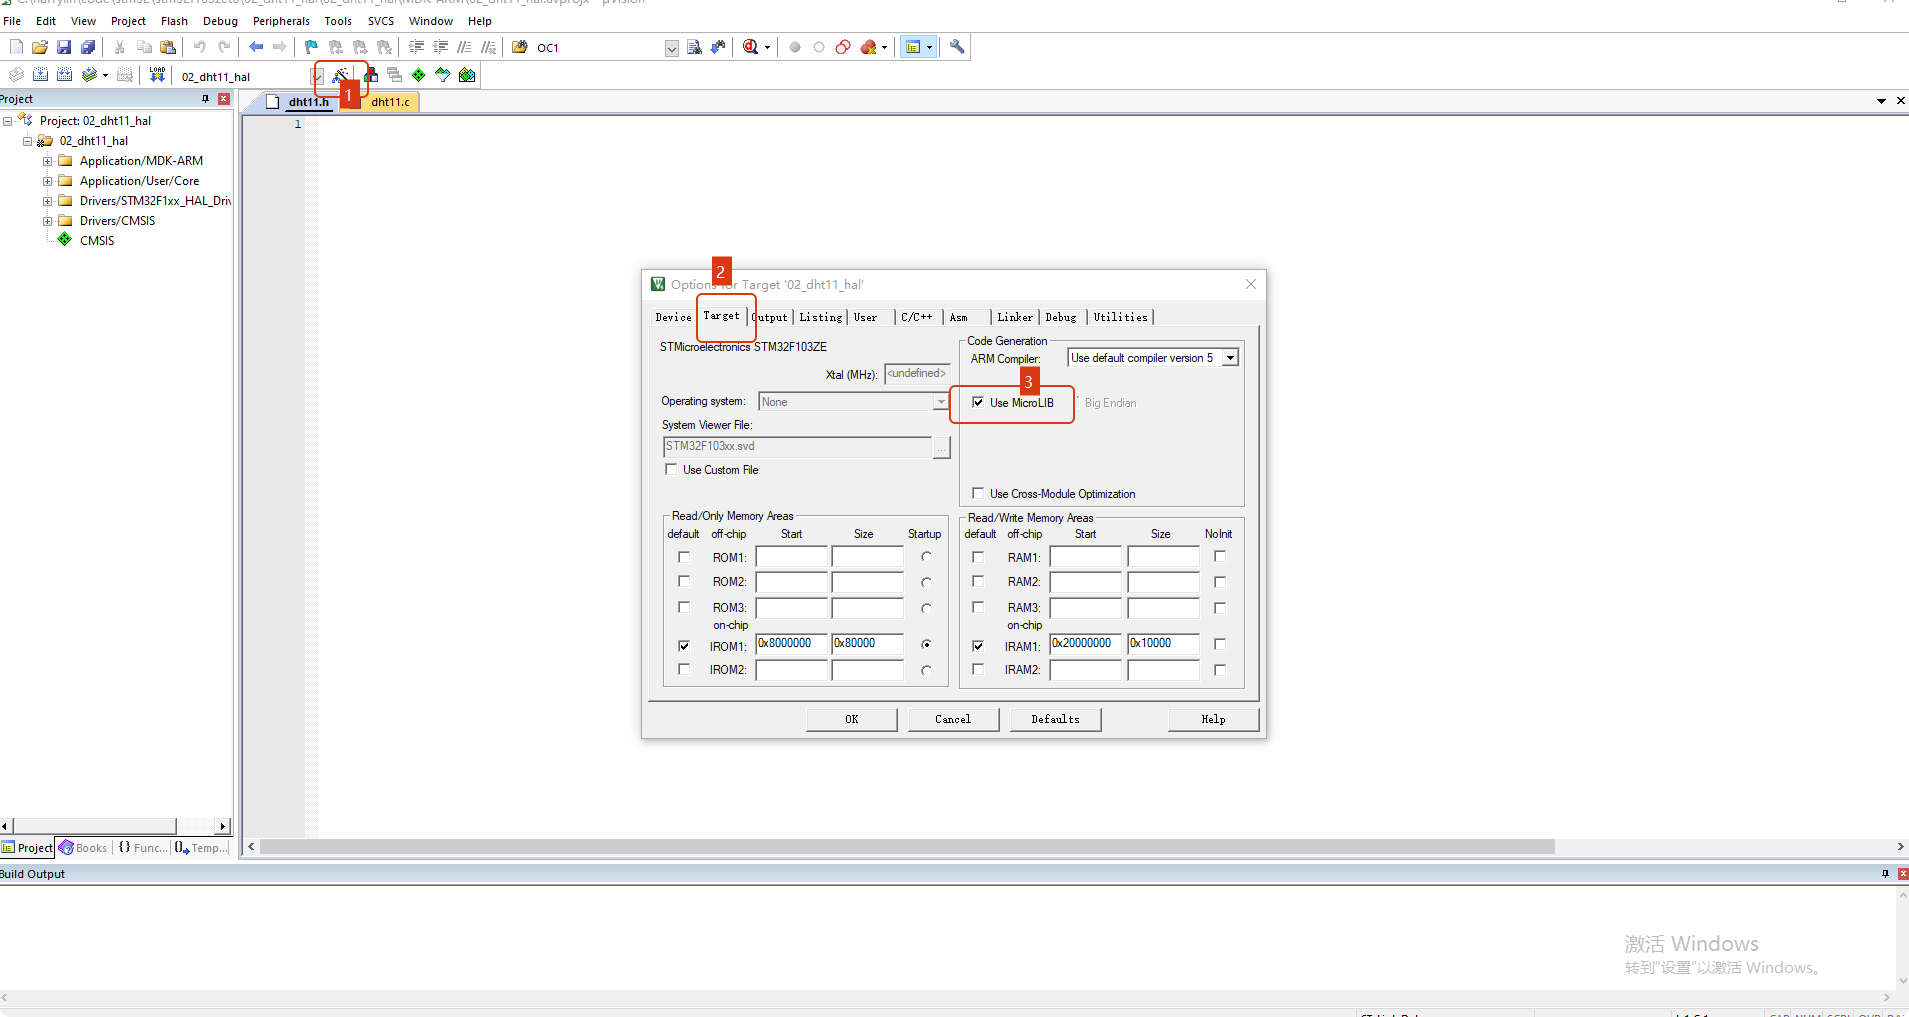Click the Save All icon
This screenshot has height=1017, width=1909.
(88, 47)
